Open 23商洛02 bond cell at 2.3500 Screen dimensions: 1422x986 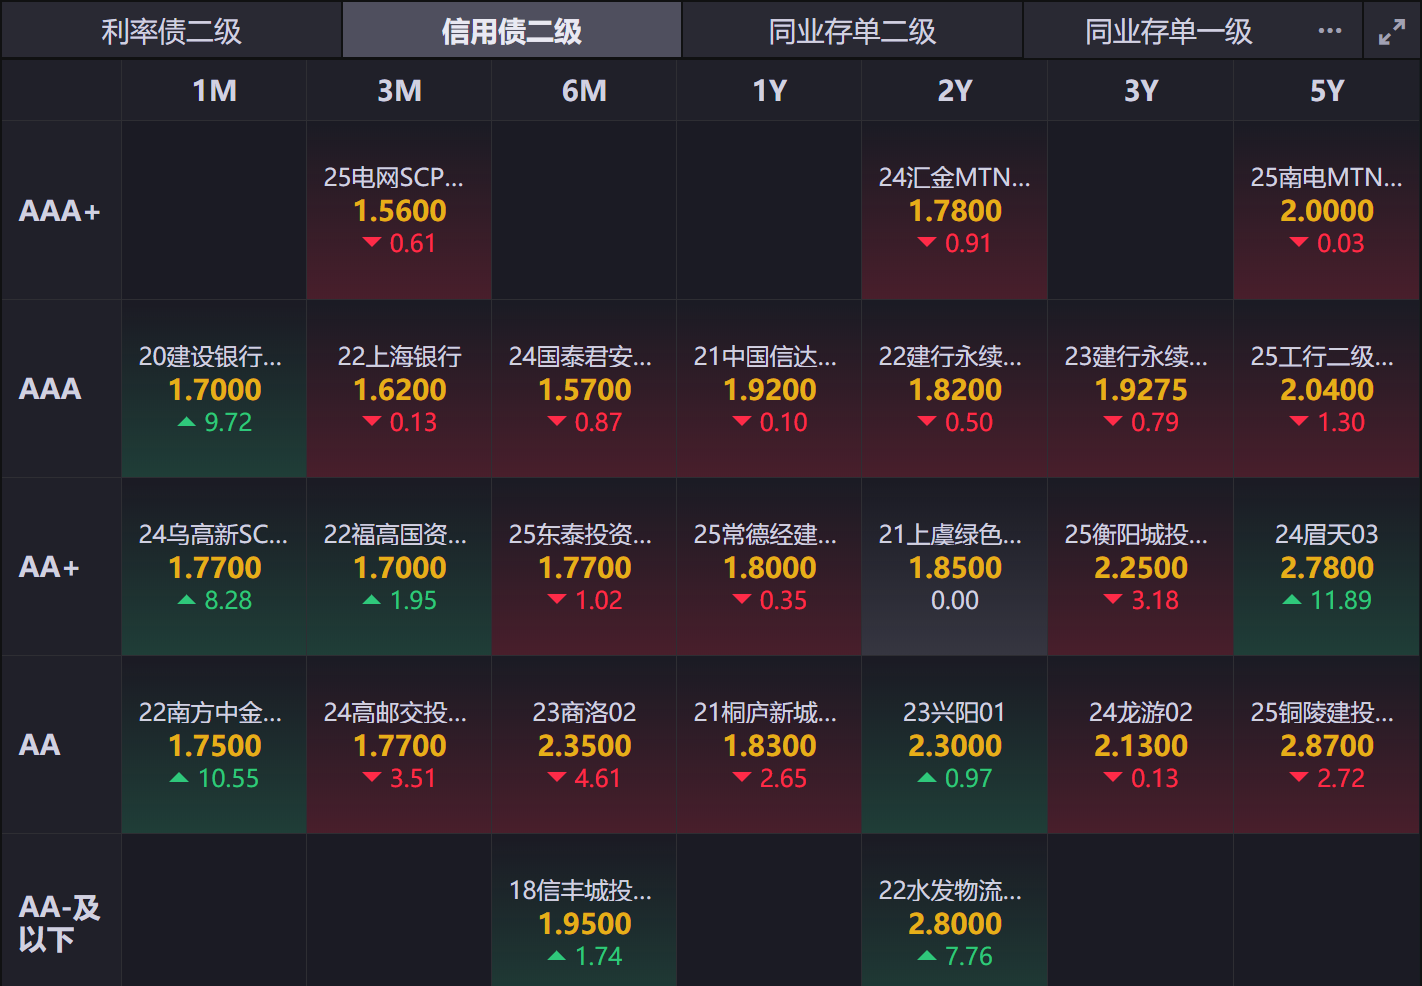[584, 745]
